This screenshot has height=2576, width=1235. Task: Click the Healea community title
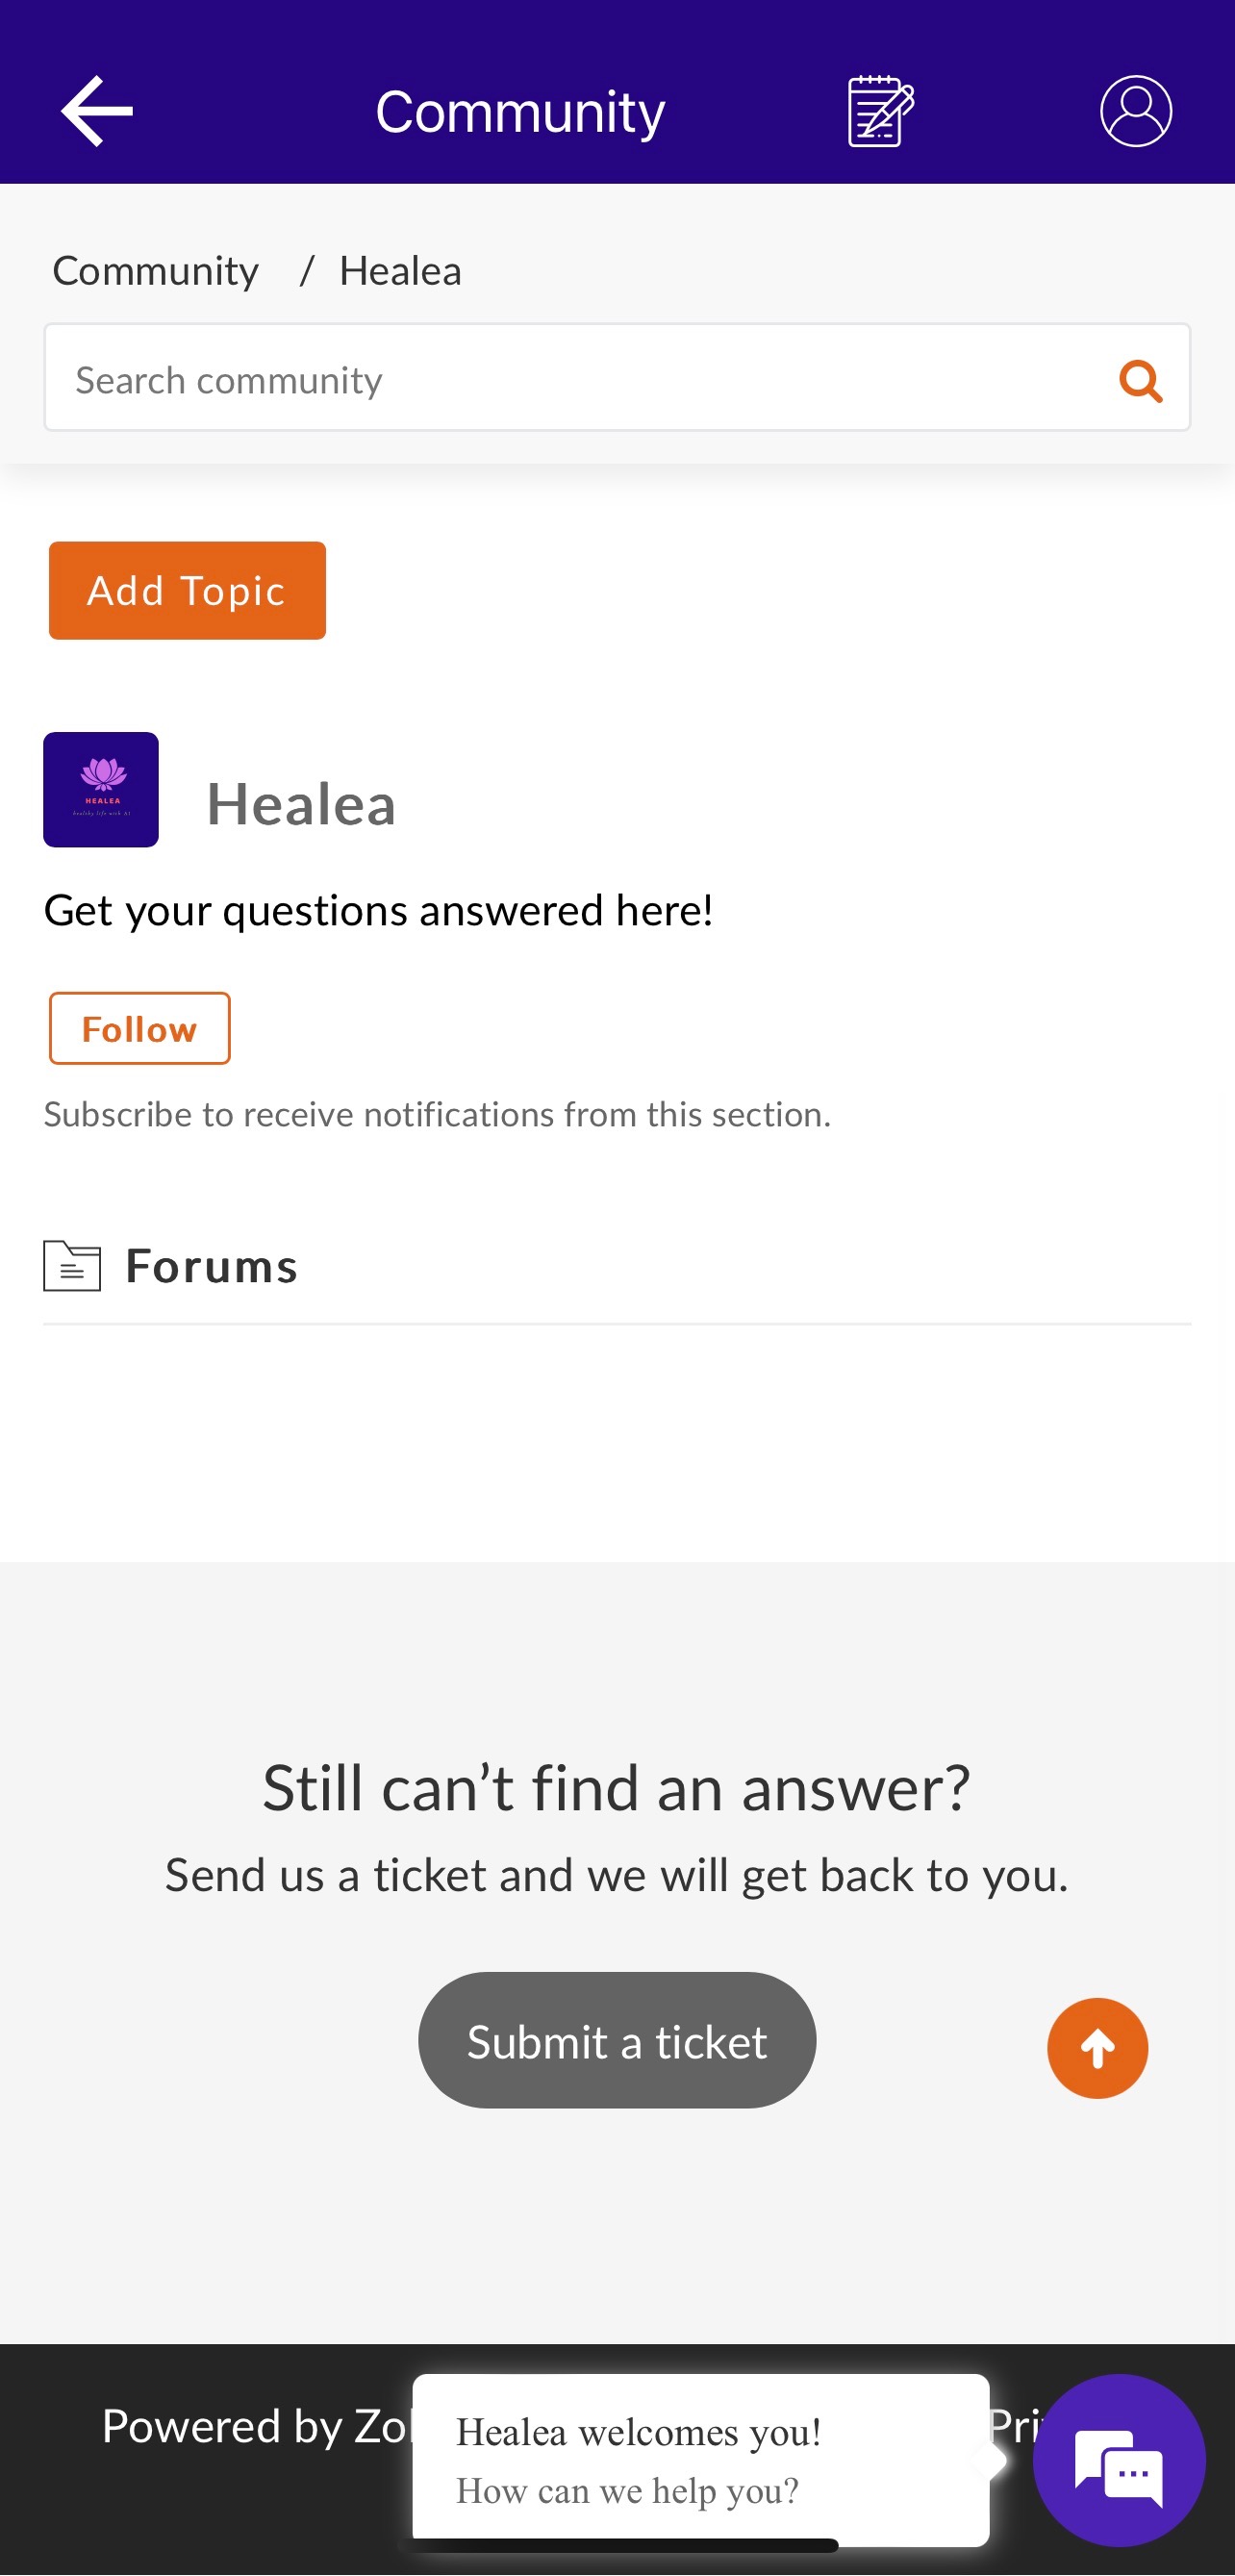301,804
